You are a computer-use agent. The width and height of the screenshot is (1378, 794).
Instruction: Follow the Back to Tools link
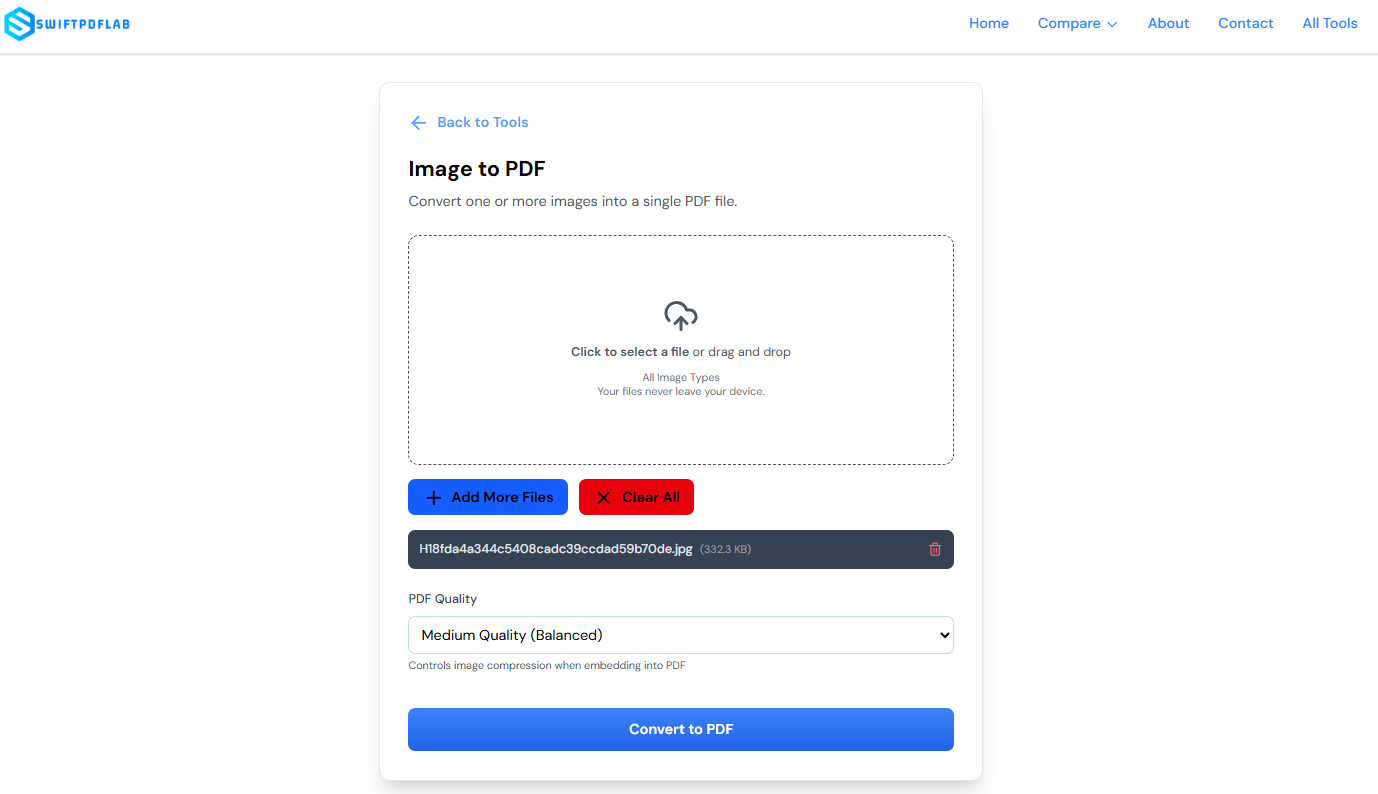click(482, 122)
